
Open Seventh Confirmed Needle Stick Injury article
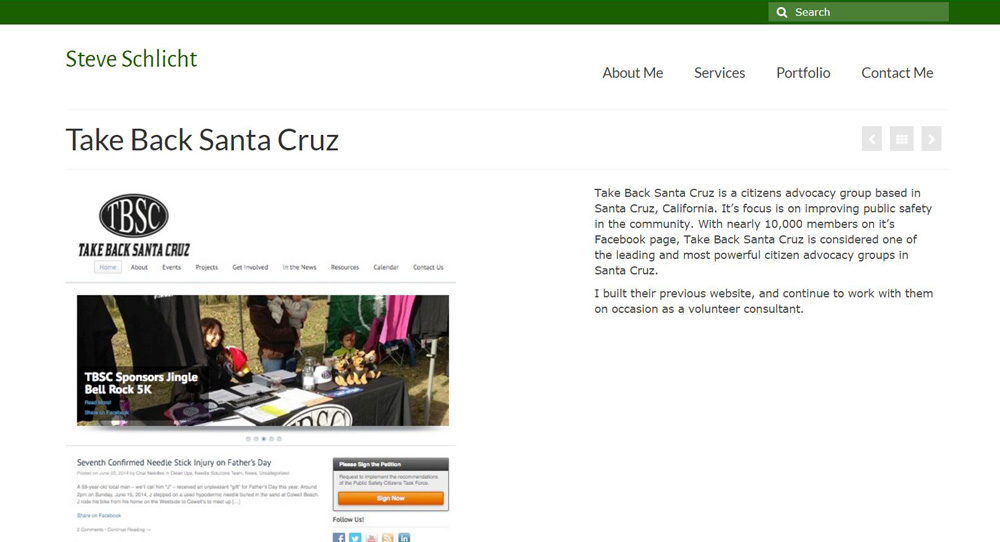tap(174, 462)
